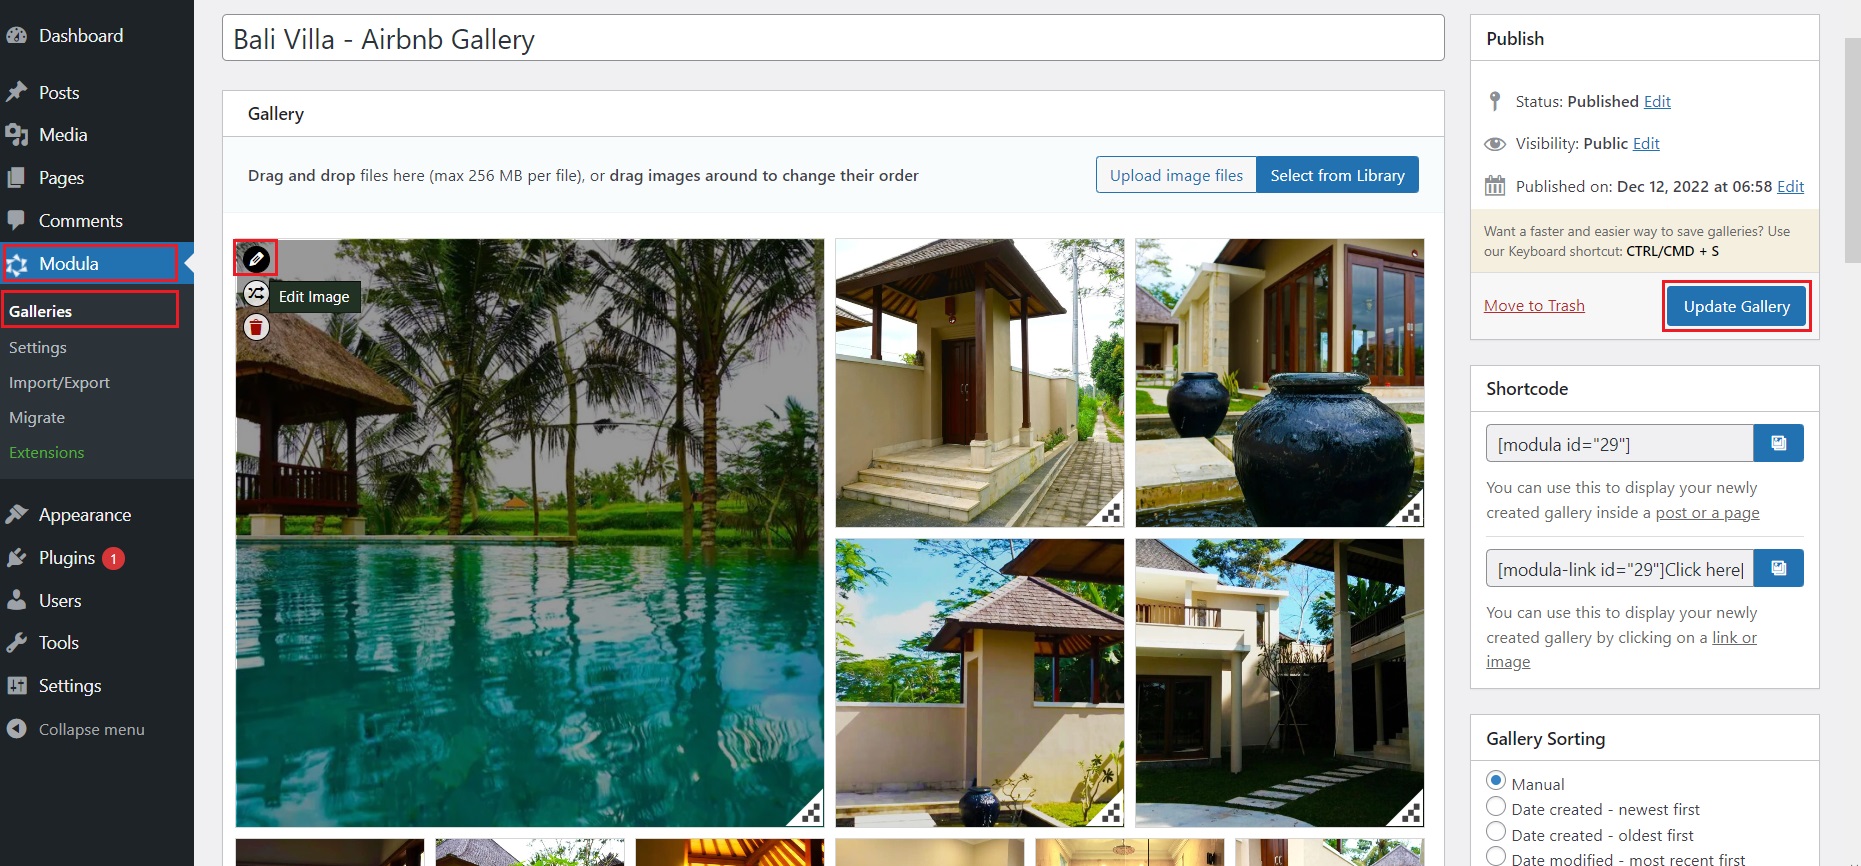1861x866 pixels.
Task: Copy the modula-link shortcode
Action: 1778,568
